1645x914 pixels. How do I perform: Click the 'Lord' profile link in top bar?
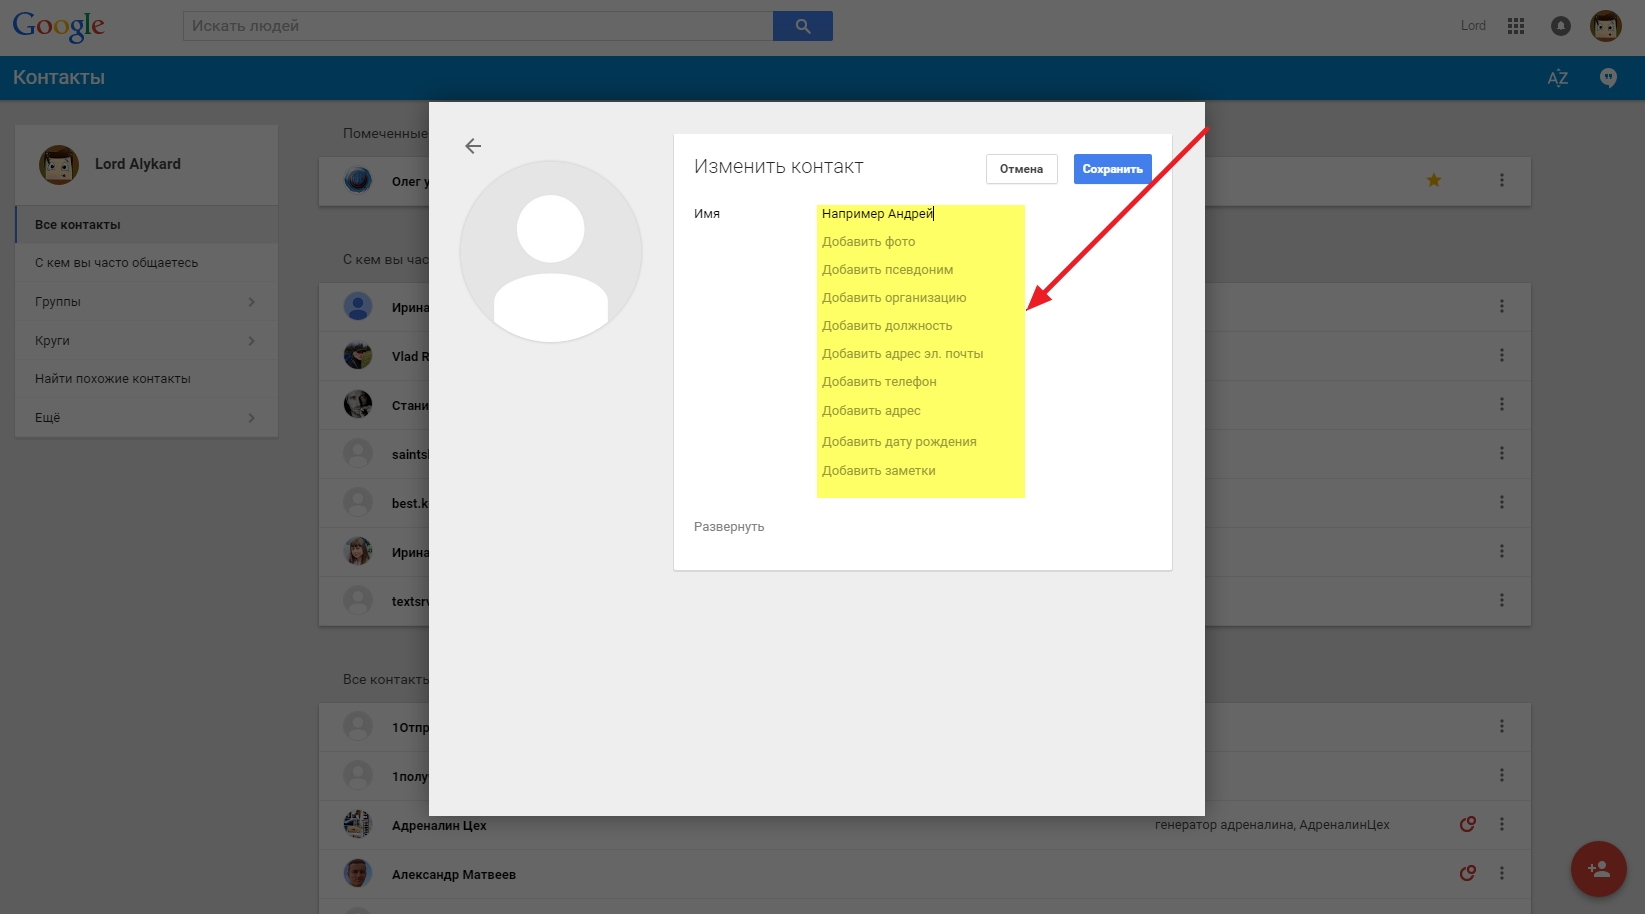[x=1473, y=26]
